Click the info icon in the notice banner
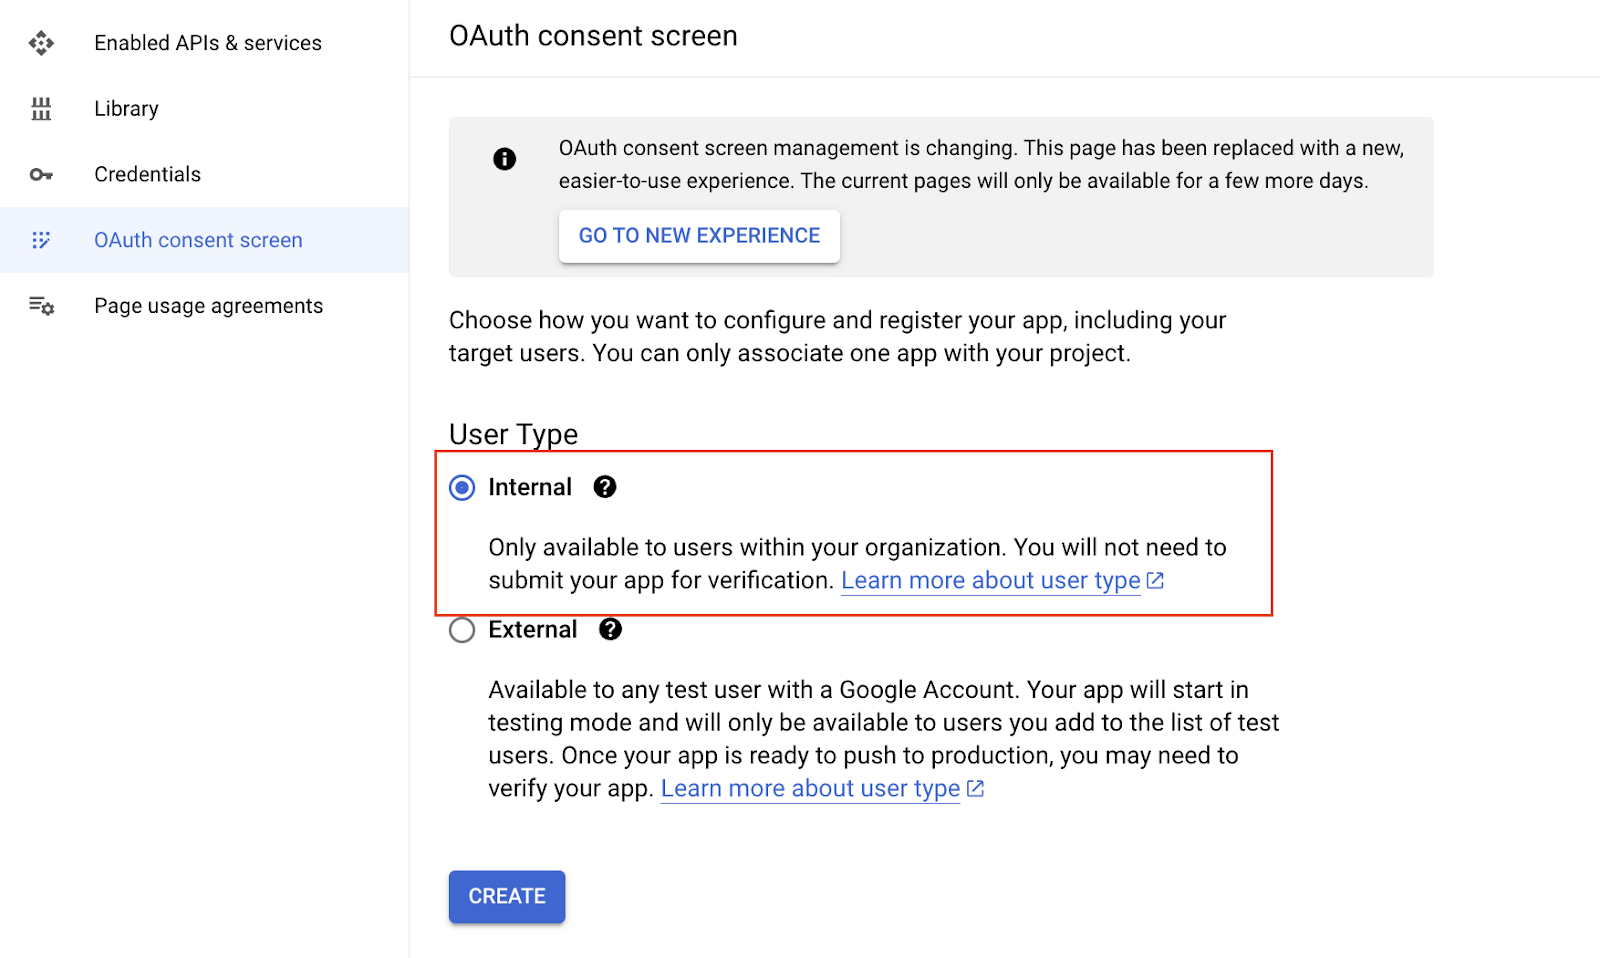1600x958 pixels. pyautogui.click(x=505, y=159)
